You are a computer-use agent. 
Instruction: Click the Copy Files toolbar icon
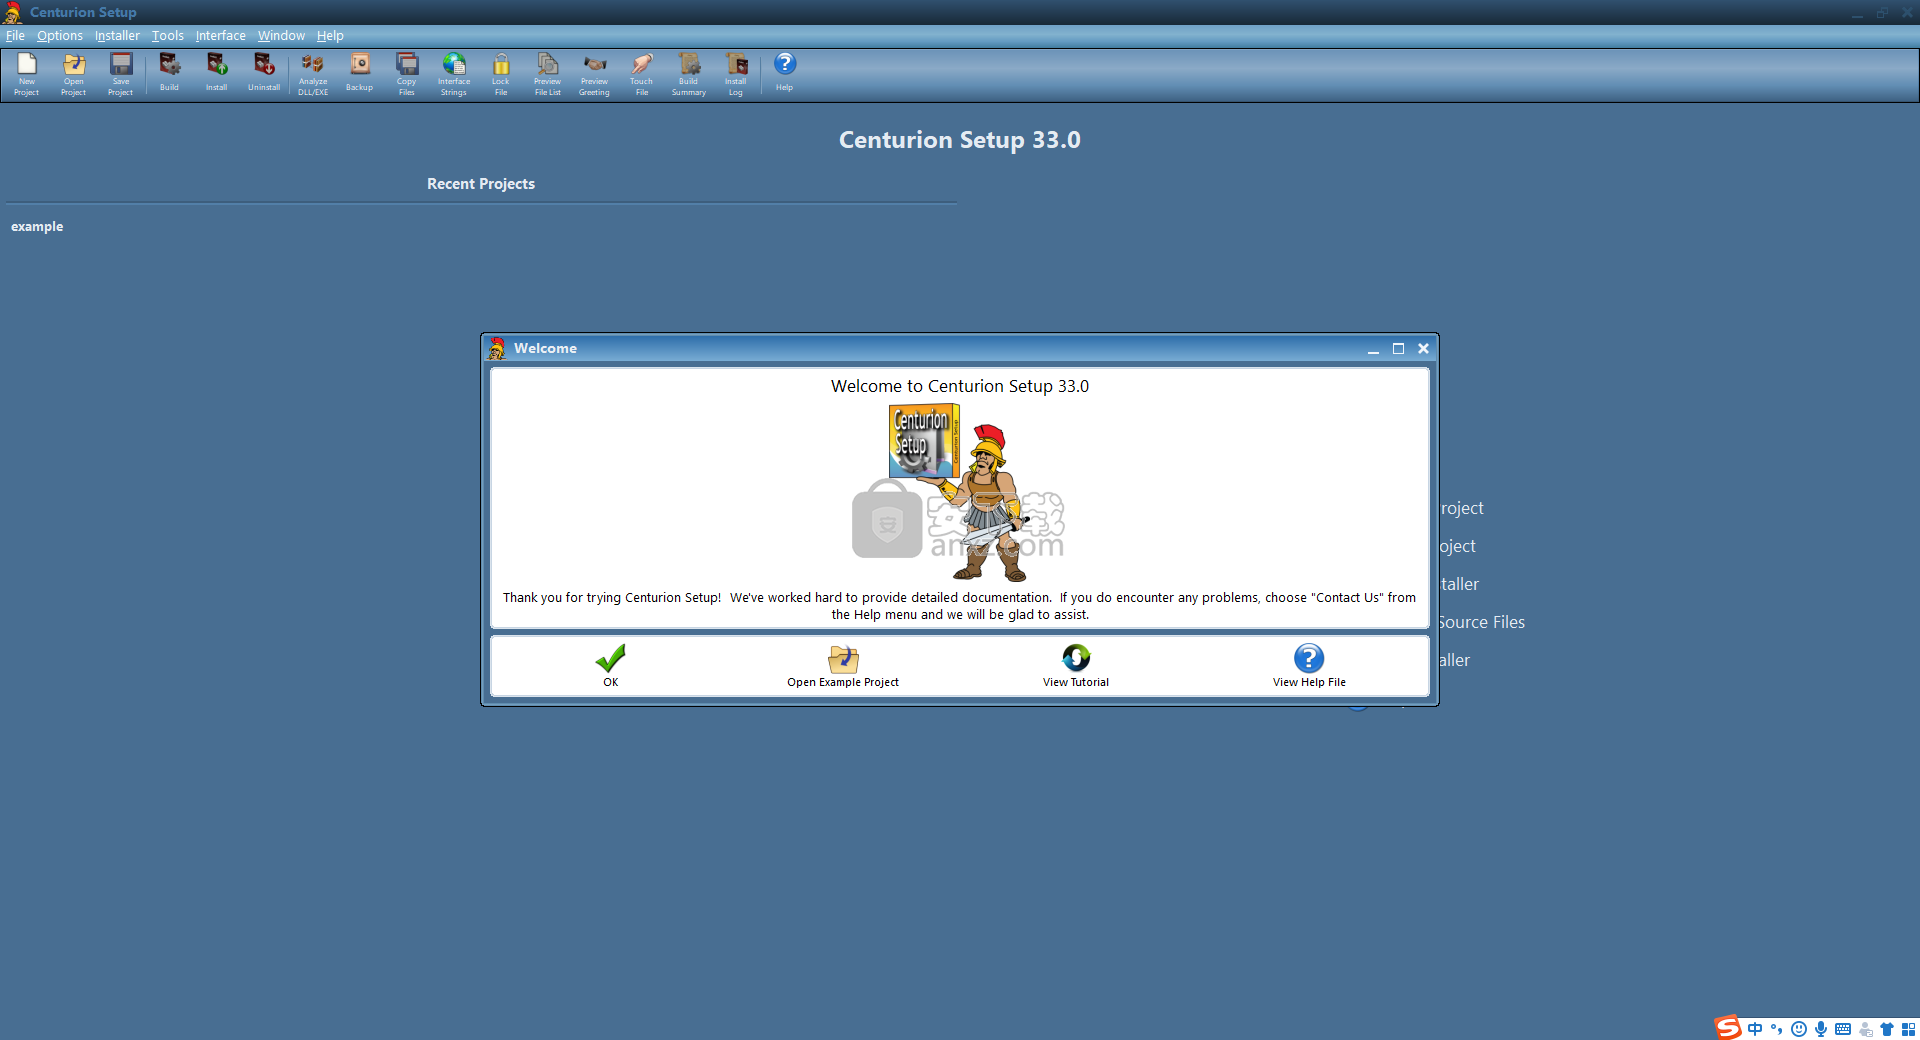(407, 75)
